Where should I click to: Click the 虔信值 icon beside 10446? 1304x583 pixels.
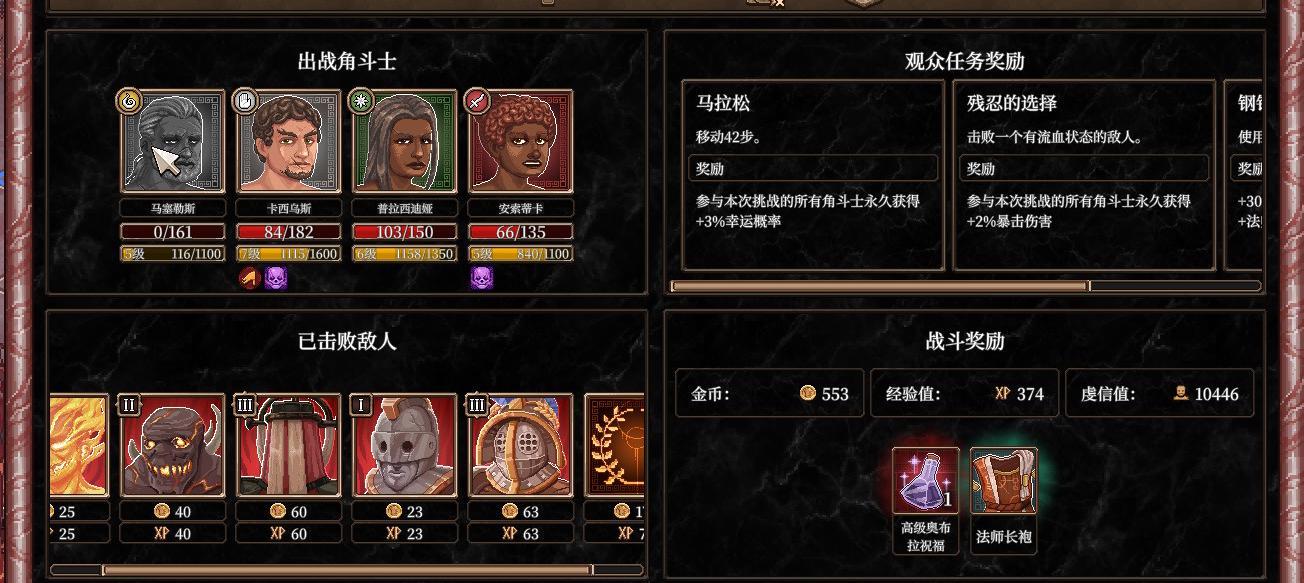1181,393
